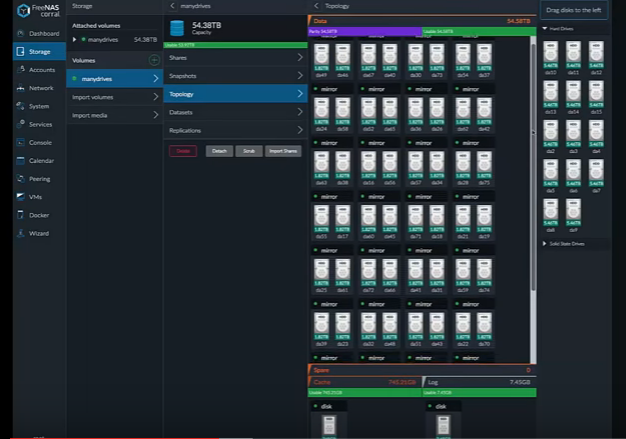Screen dimensions: 626x439
Task: Click the disk under the Cache section
Action: [329, 426]
